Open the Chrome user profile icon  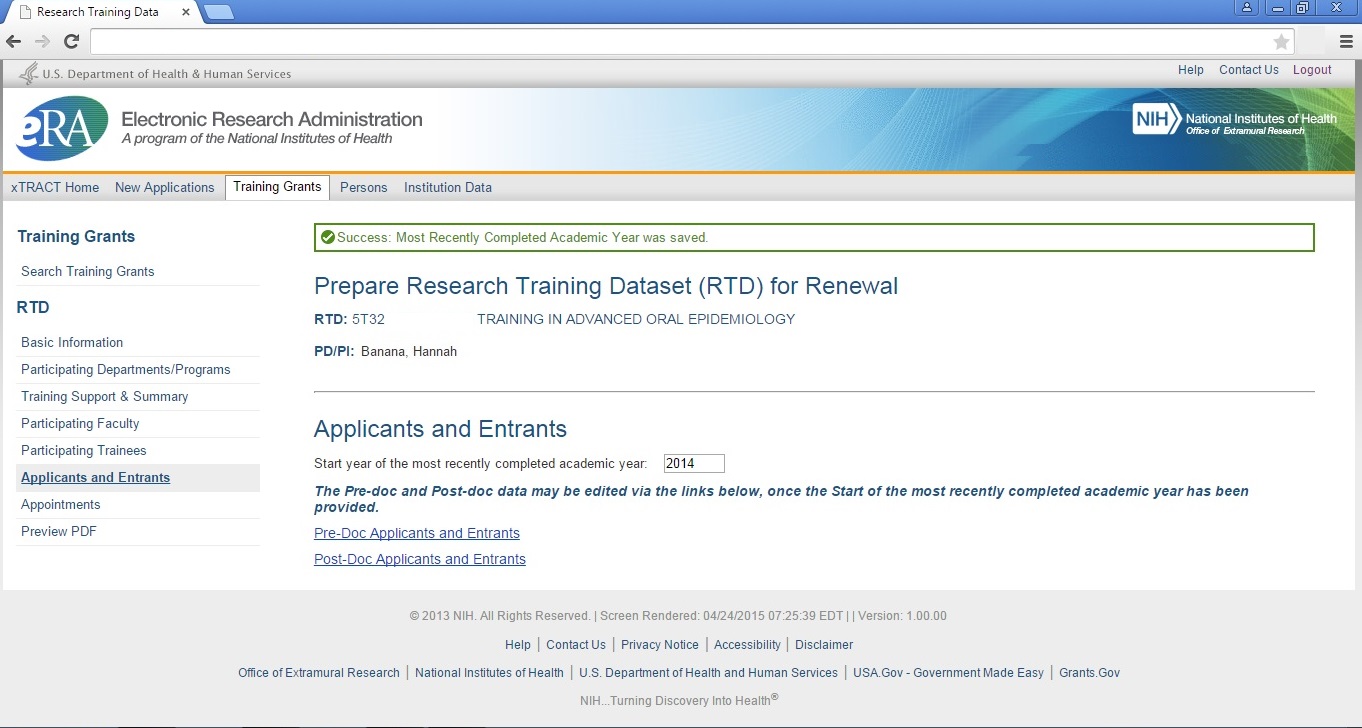pyautogui.click(x=1247, y=7)
